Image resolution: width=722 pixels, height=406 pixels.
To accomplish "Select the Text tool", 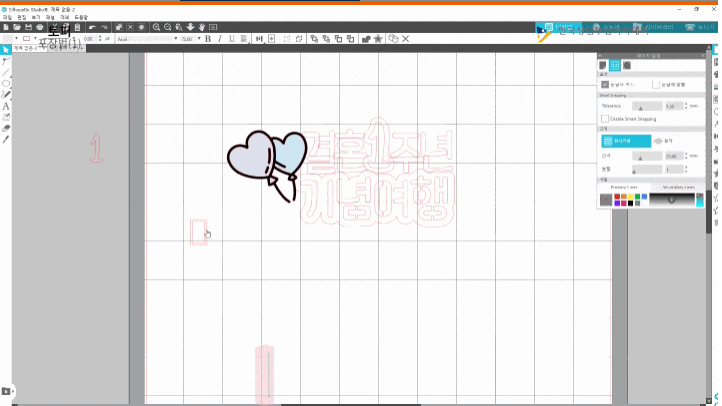I will tap(6, 106).
